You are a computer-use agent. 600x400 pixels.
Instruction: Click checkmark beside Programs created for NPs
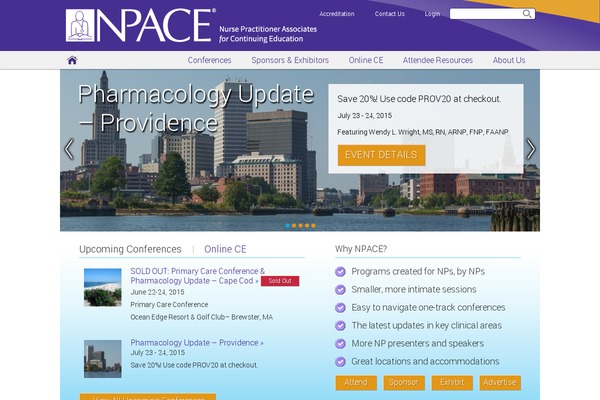(340, 272)
